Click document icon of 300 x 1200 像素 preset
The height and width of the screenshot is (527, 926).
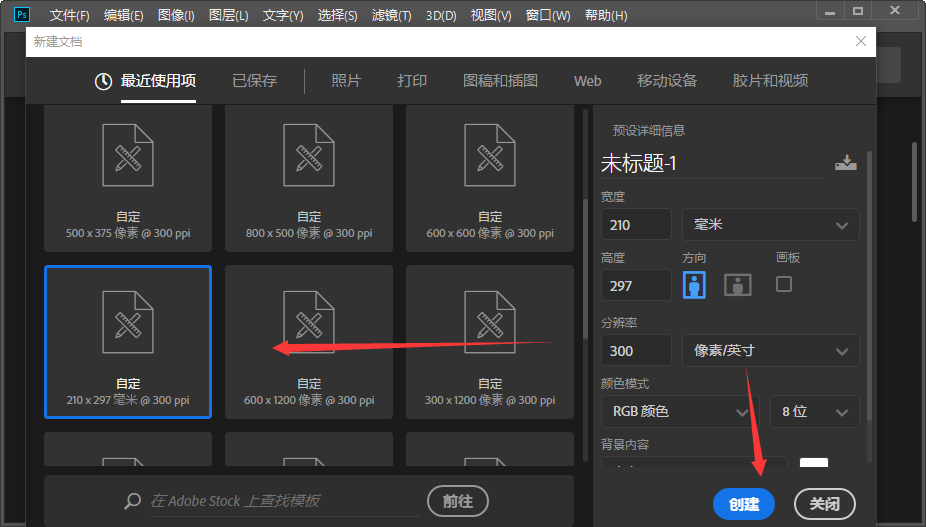coord(490,322)
